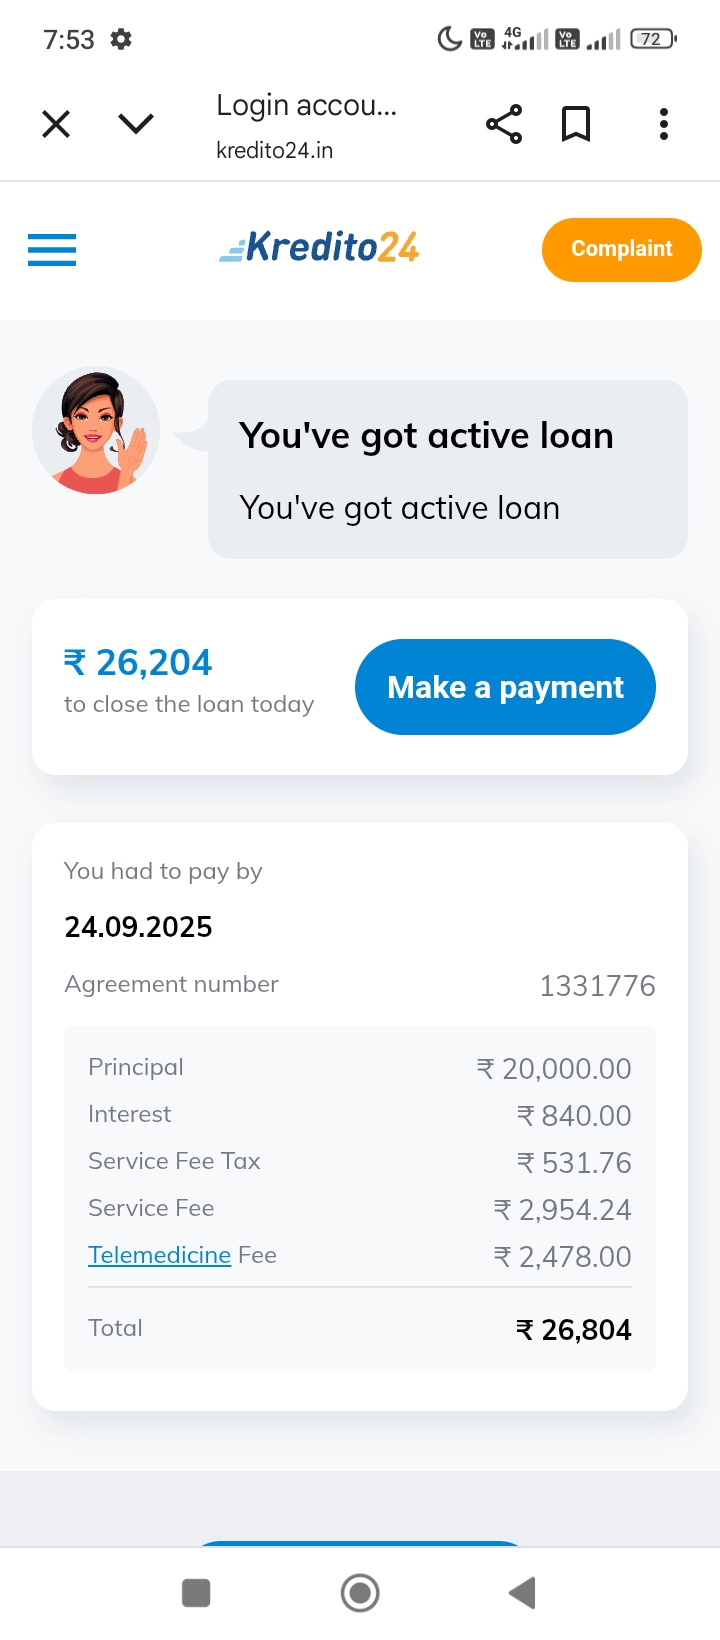Tap the battery indicator icon
This screenshot has height=1640, width=720.
click(x=653, y=39)
